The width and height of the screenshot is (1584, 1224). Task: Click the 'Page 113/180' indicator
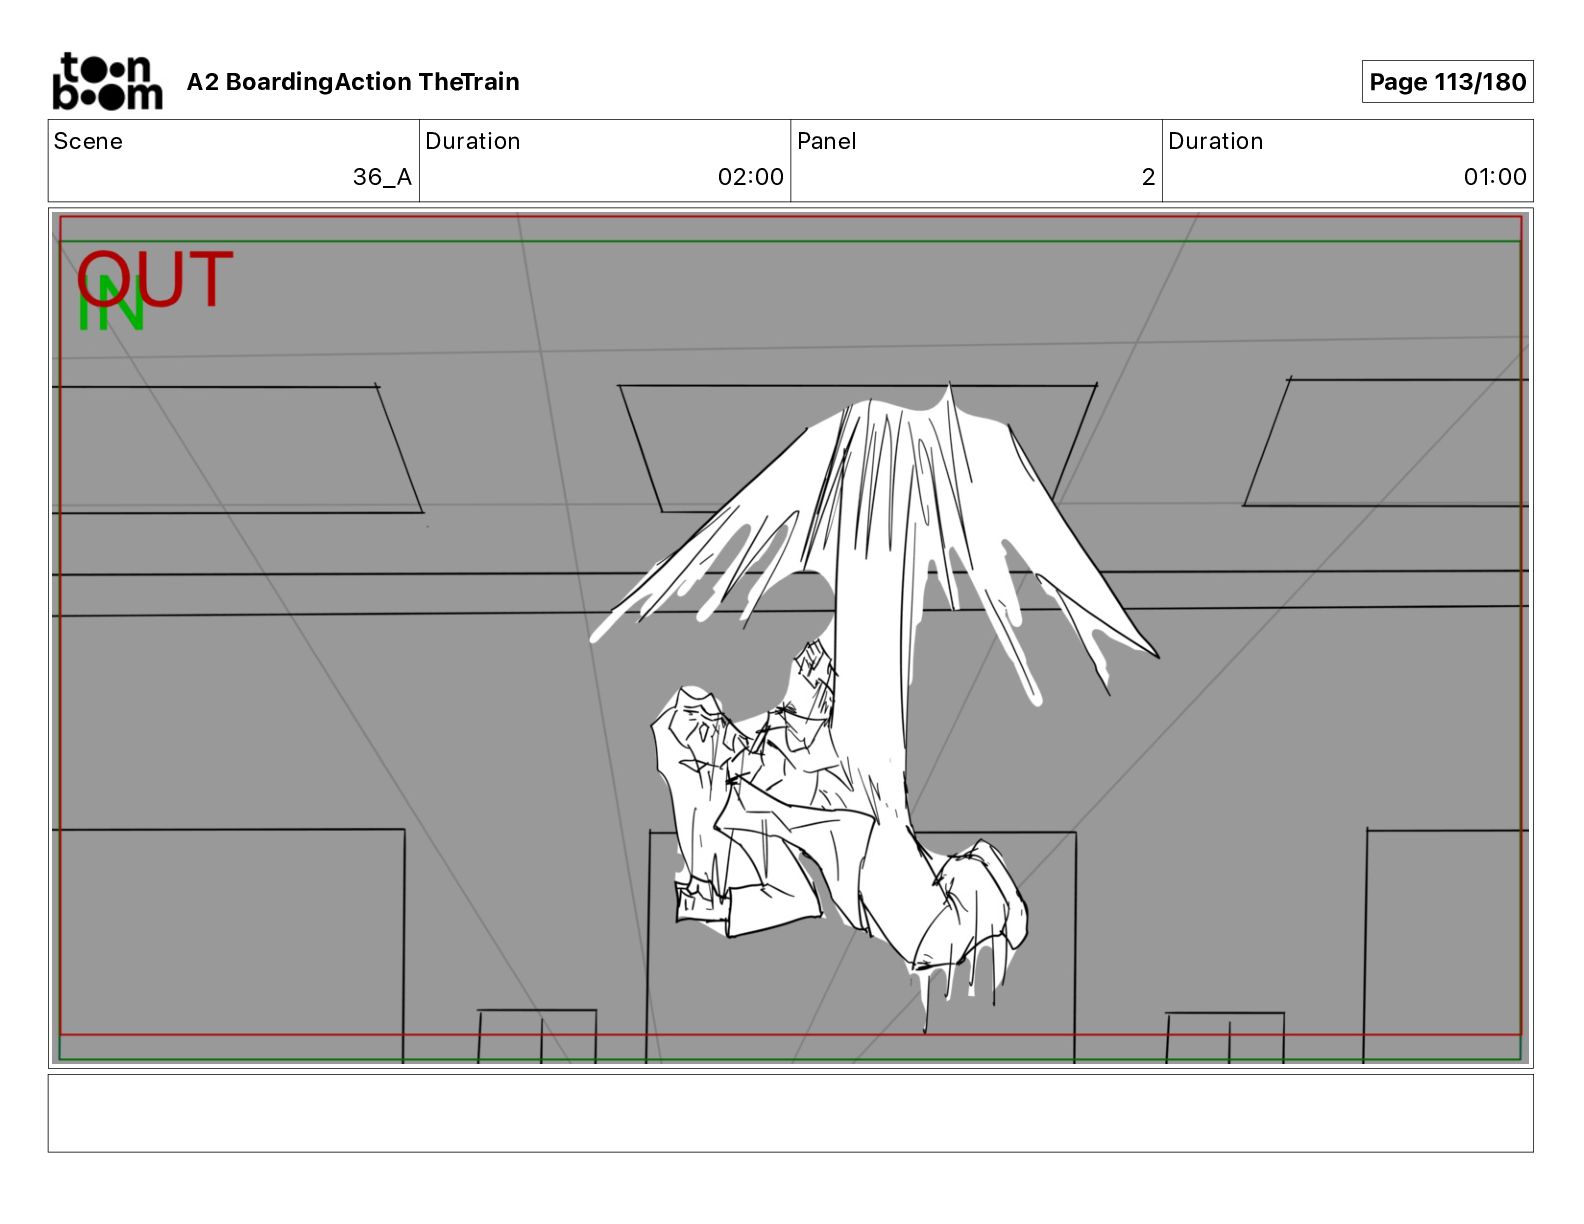click(x=1447, y=82)
